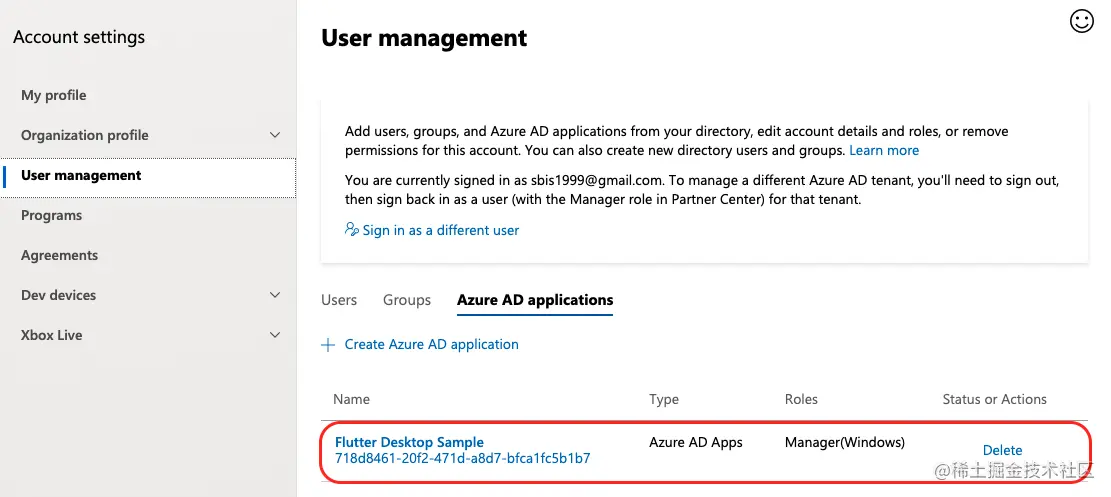Go to Programs page
Screen dimensions: 1111x497
click(x=51, y=215)
